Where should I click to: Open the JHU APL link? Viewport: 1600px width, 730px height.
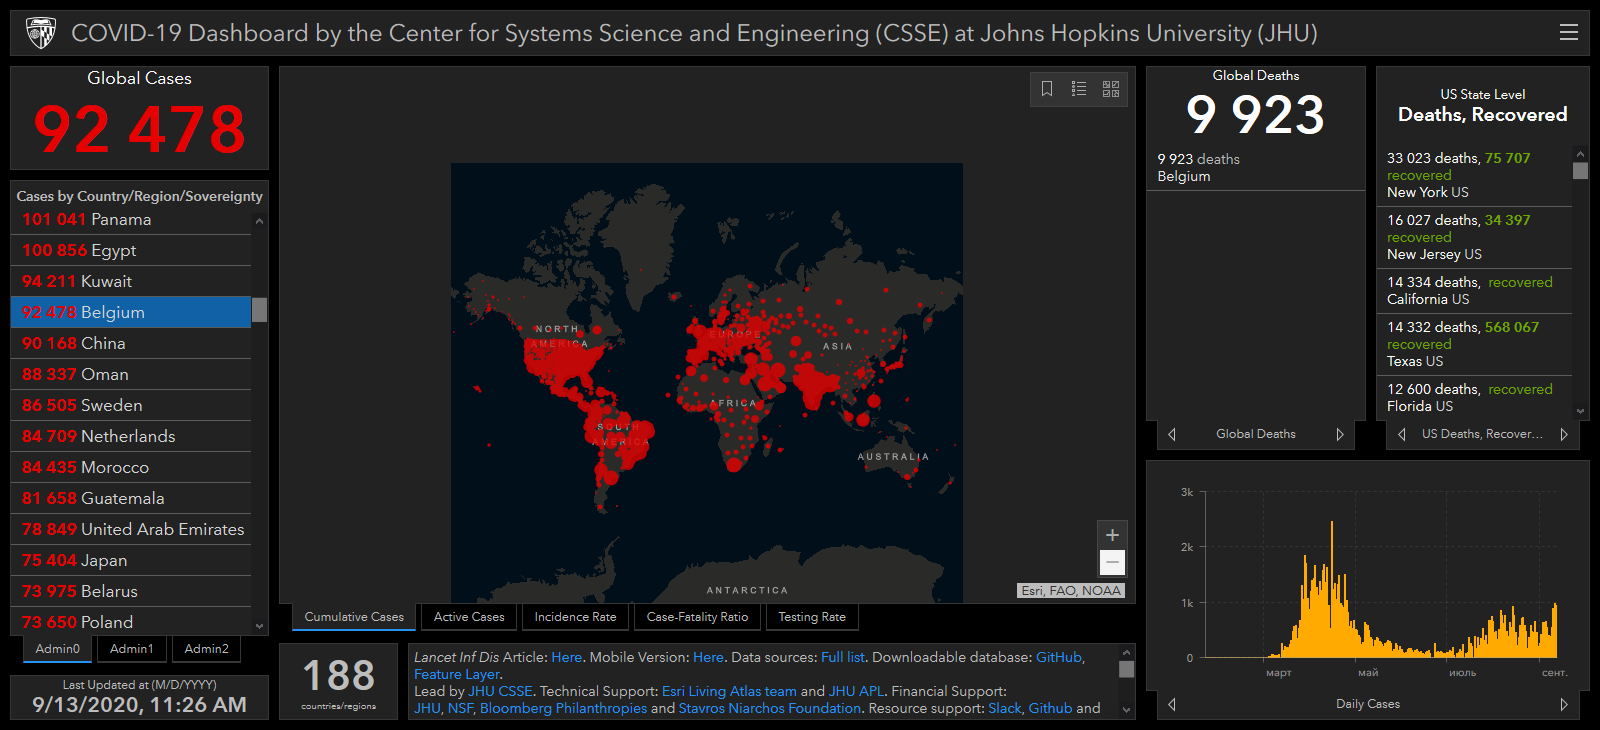pyautogui.click(x=857, y=691)
